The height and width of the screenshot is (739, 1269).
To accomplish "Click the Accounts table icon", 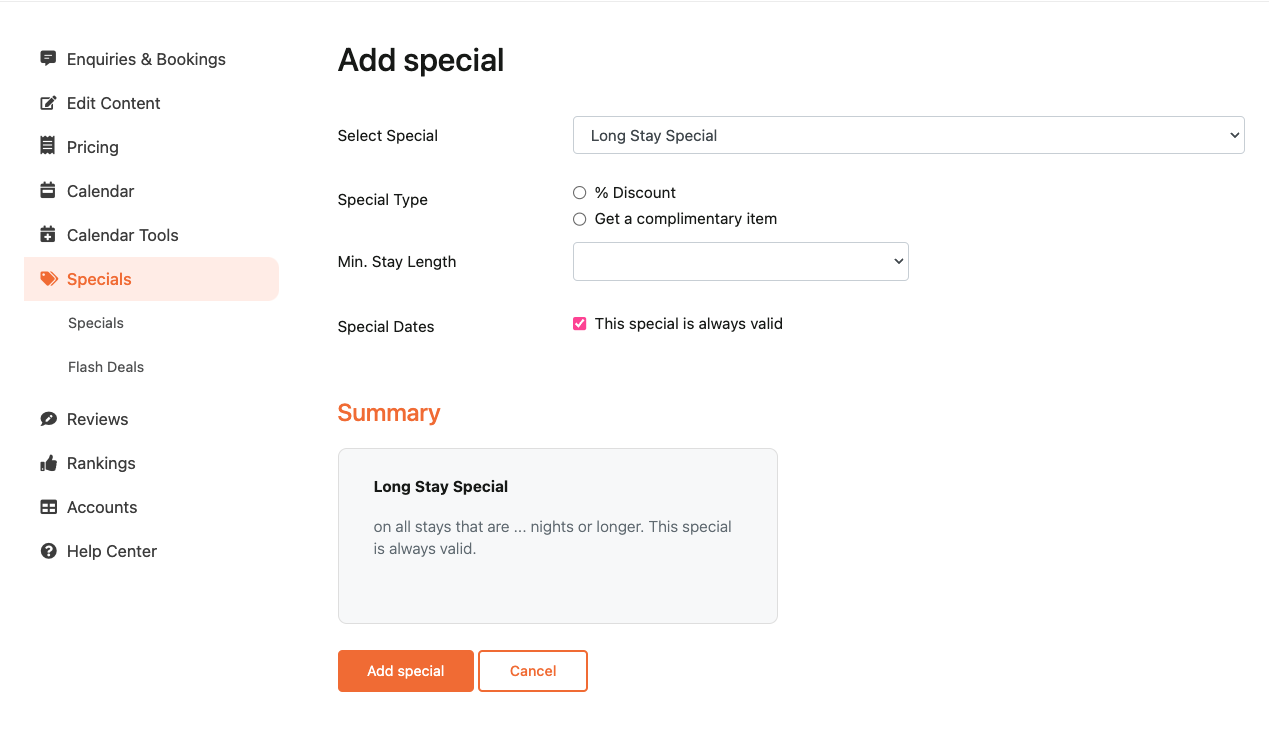I will [x=48, y=507].
